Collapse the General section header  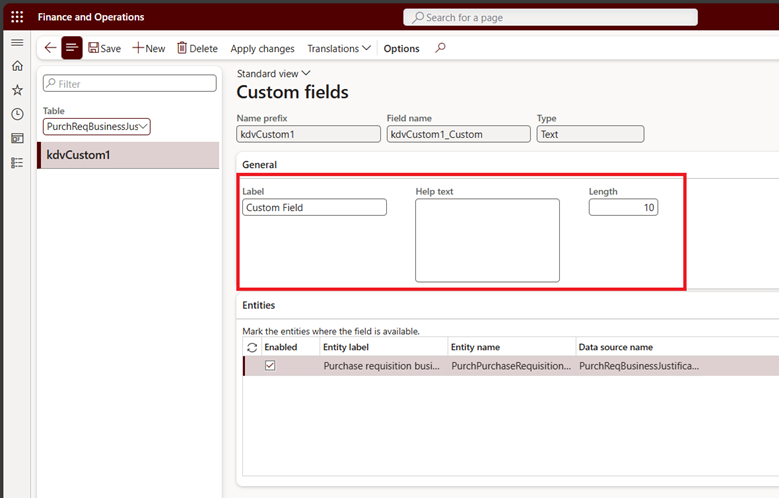[259, 165]
